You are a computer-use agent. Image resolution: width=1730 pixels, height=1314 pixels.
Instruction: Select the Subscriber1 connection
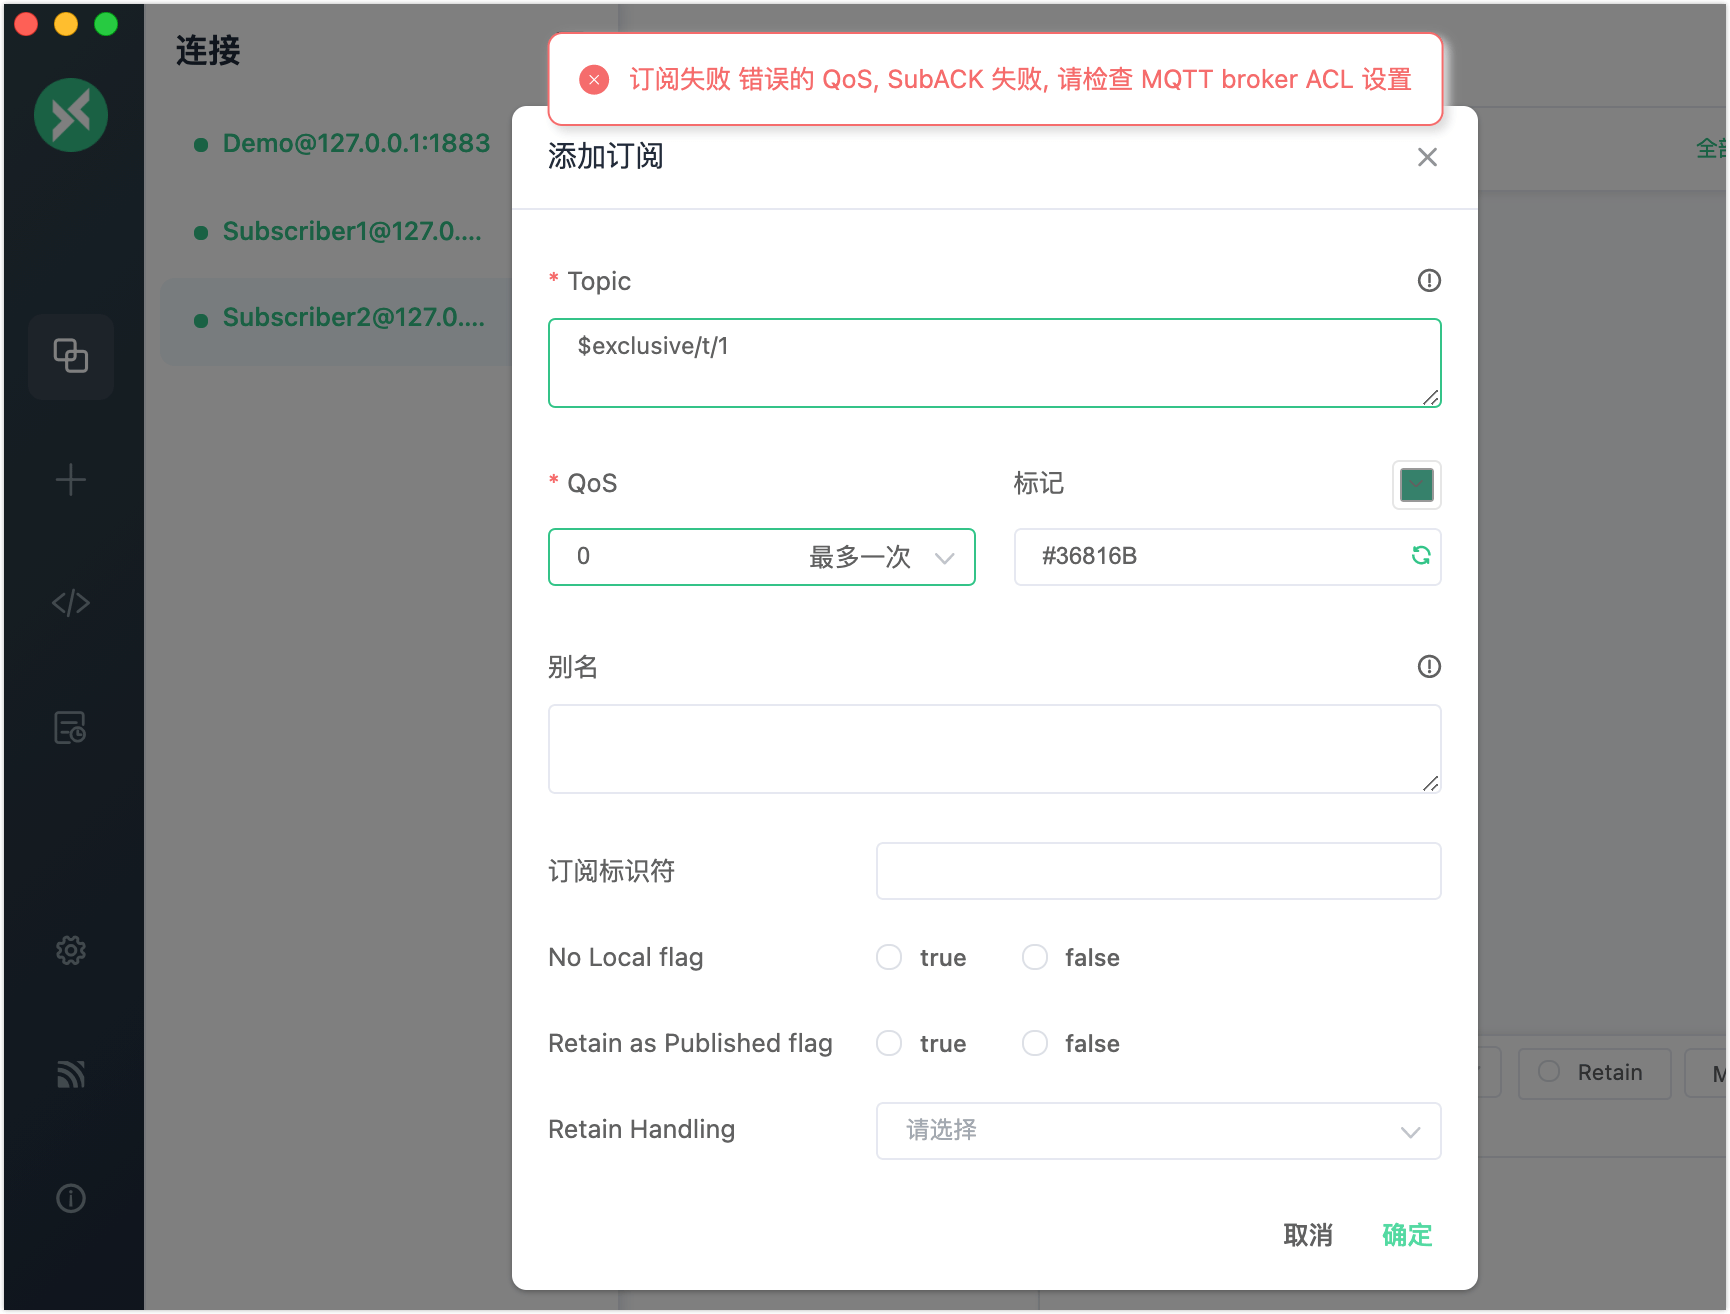pyautogui.click(x=351, y=232)
